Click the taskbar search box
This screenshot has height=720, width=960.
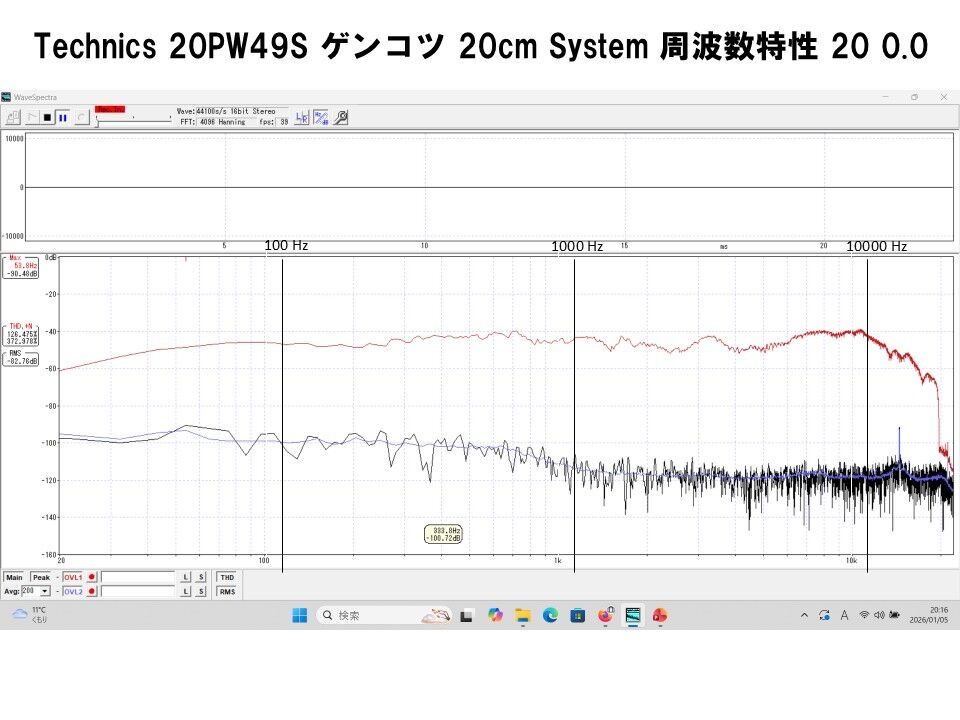384,615
